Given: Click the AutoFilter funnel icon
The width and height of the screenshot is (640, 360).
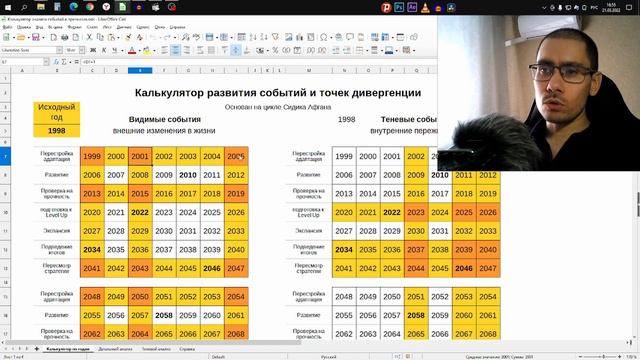Looking at the screenshot, I should point(276,38).
